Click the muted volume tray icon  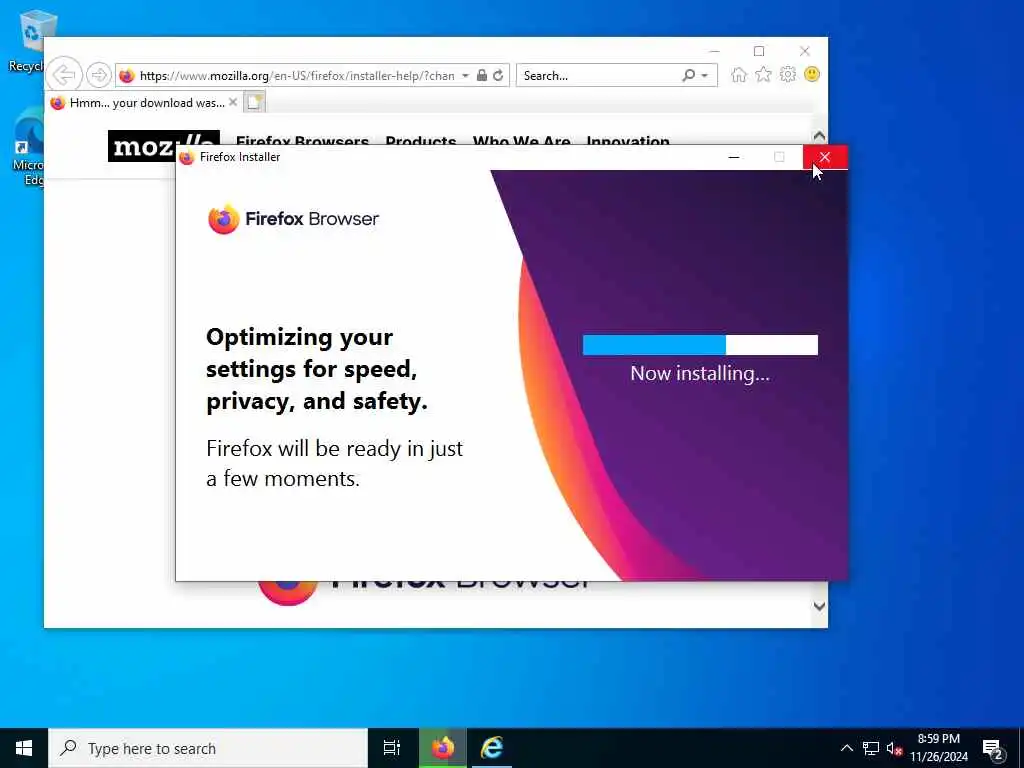(894, 748)
